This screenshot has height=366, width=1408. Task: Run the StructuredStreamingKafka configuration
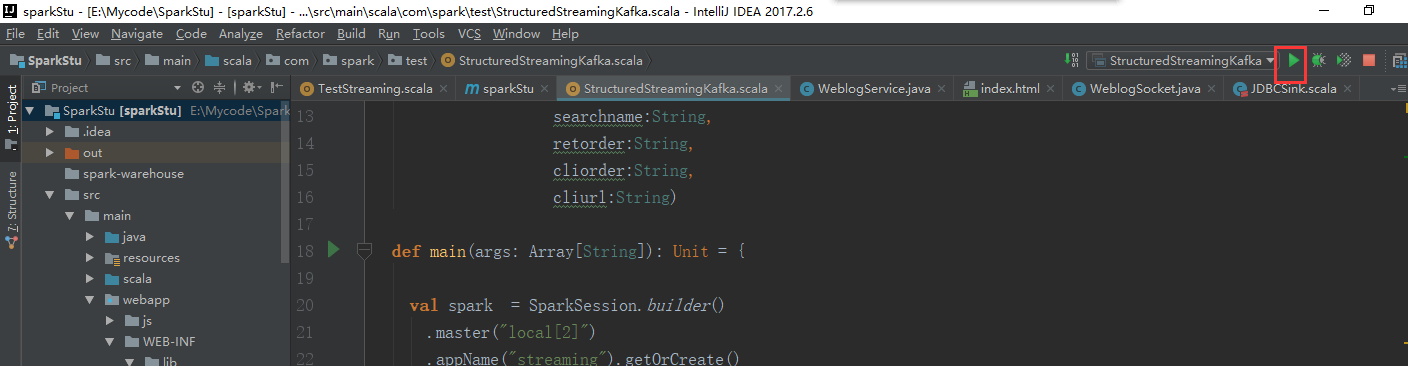1293,61
